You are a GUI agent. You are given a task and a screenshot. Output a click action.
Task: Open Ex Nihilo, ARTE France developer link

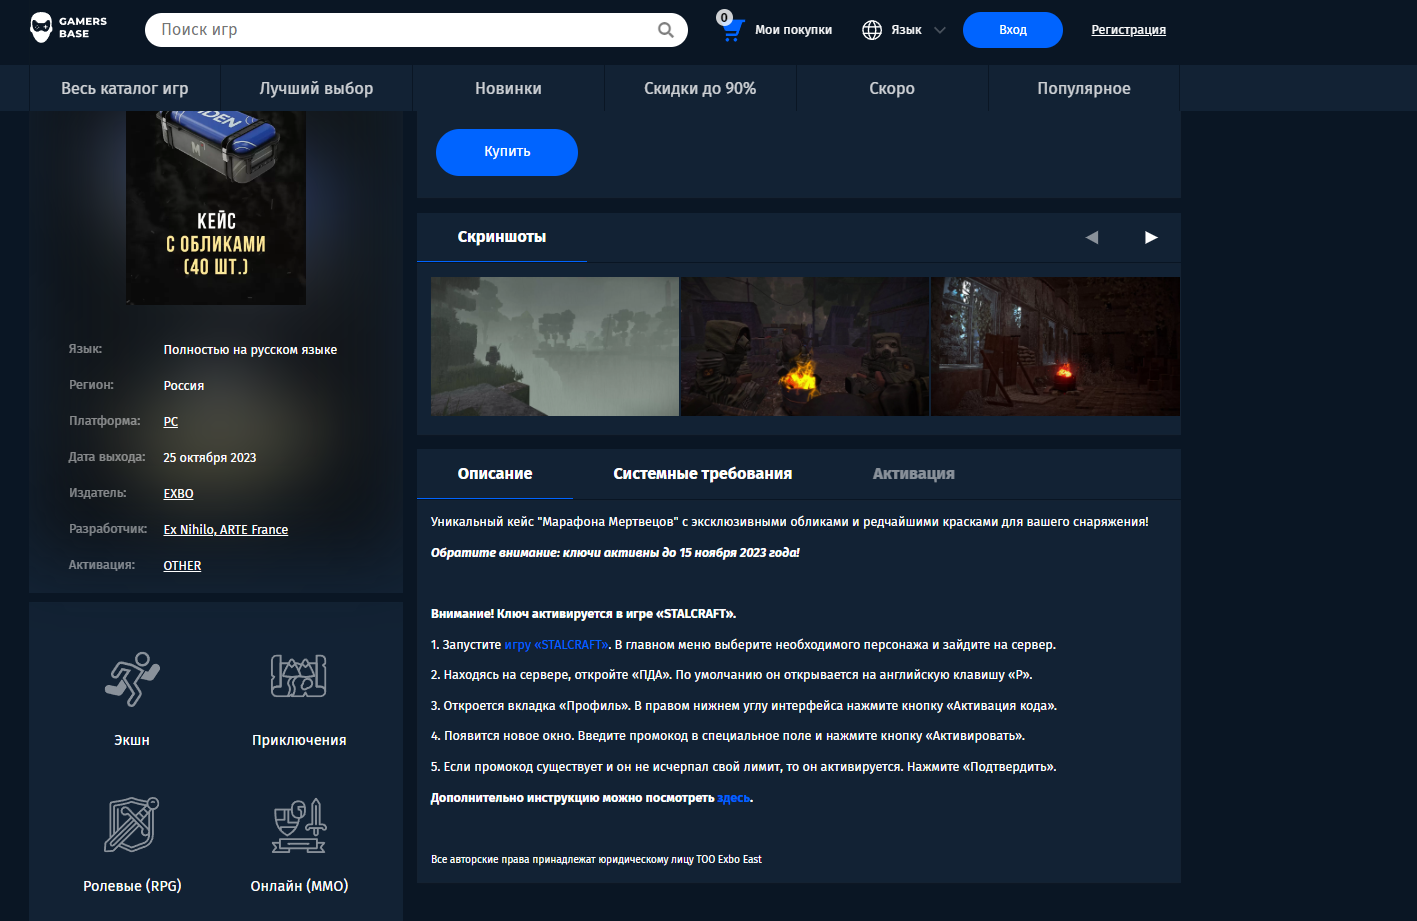click(226, 530)
